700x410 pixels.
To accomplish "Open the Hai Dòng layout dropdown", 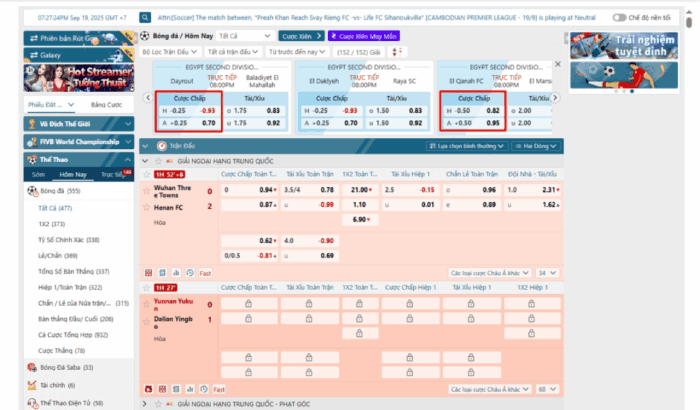I will coord(536,146).
